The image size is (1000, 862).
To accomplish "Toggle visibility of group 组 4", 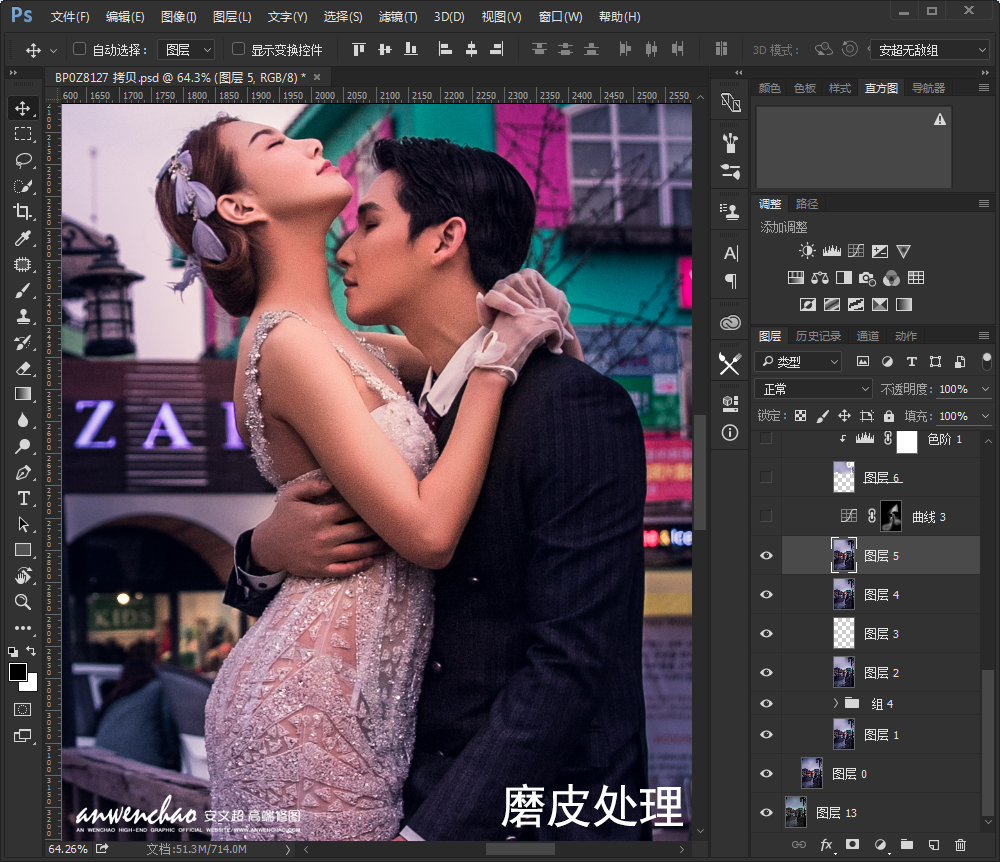I will tap(767, 703).
